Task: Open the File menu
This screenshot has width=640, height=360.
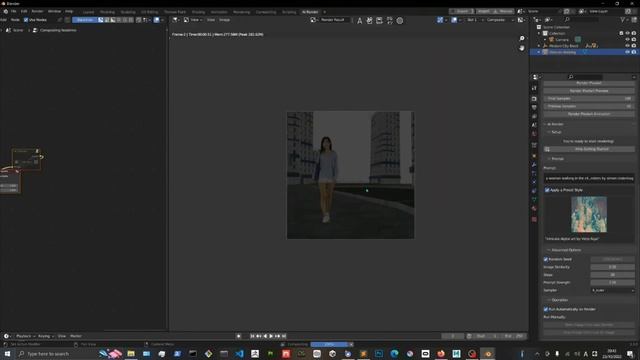Action: point(13,11)
